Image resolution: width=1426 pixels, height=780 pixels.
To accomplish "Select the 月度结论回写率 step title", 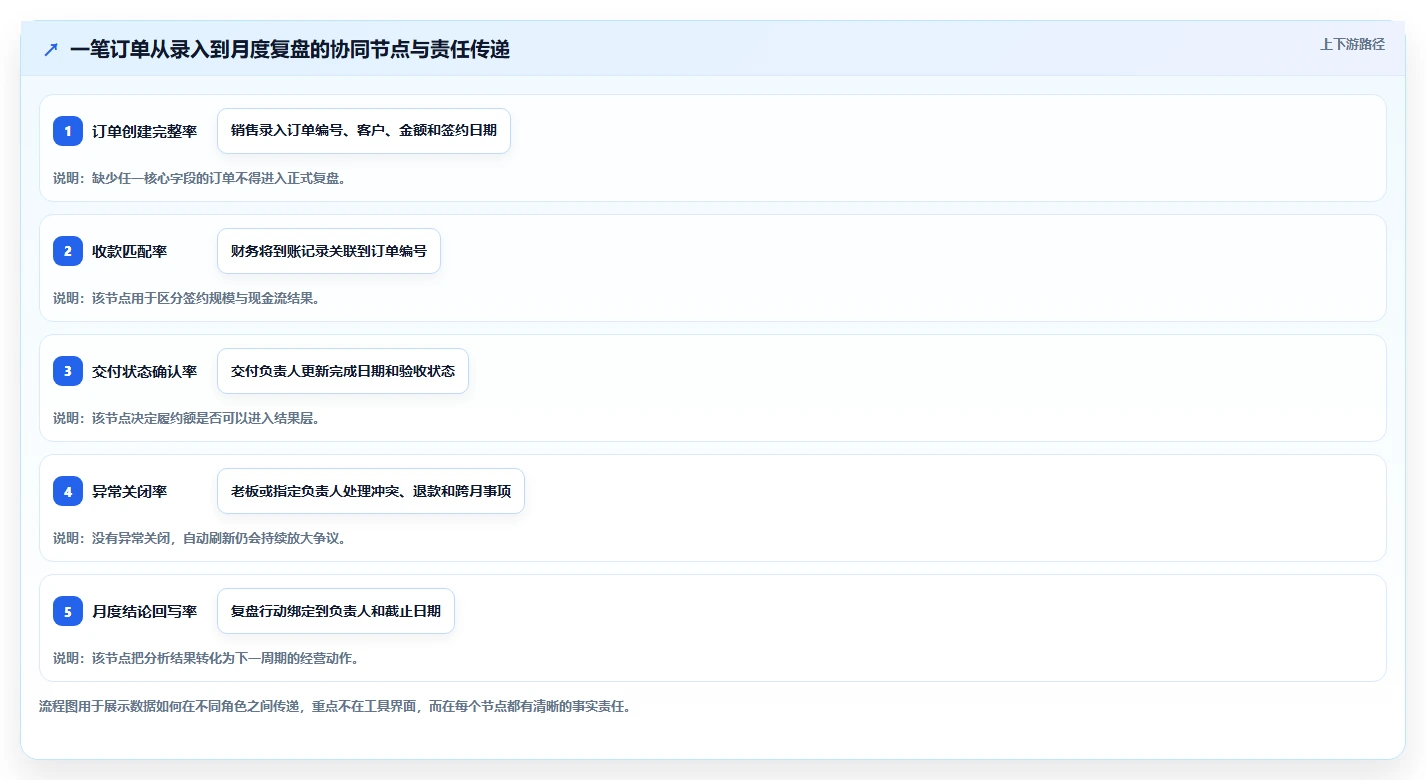I will 145,611.
